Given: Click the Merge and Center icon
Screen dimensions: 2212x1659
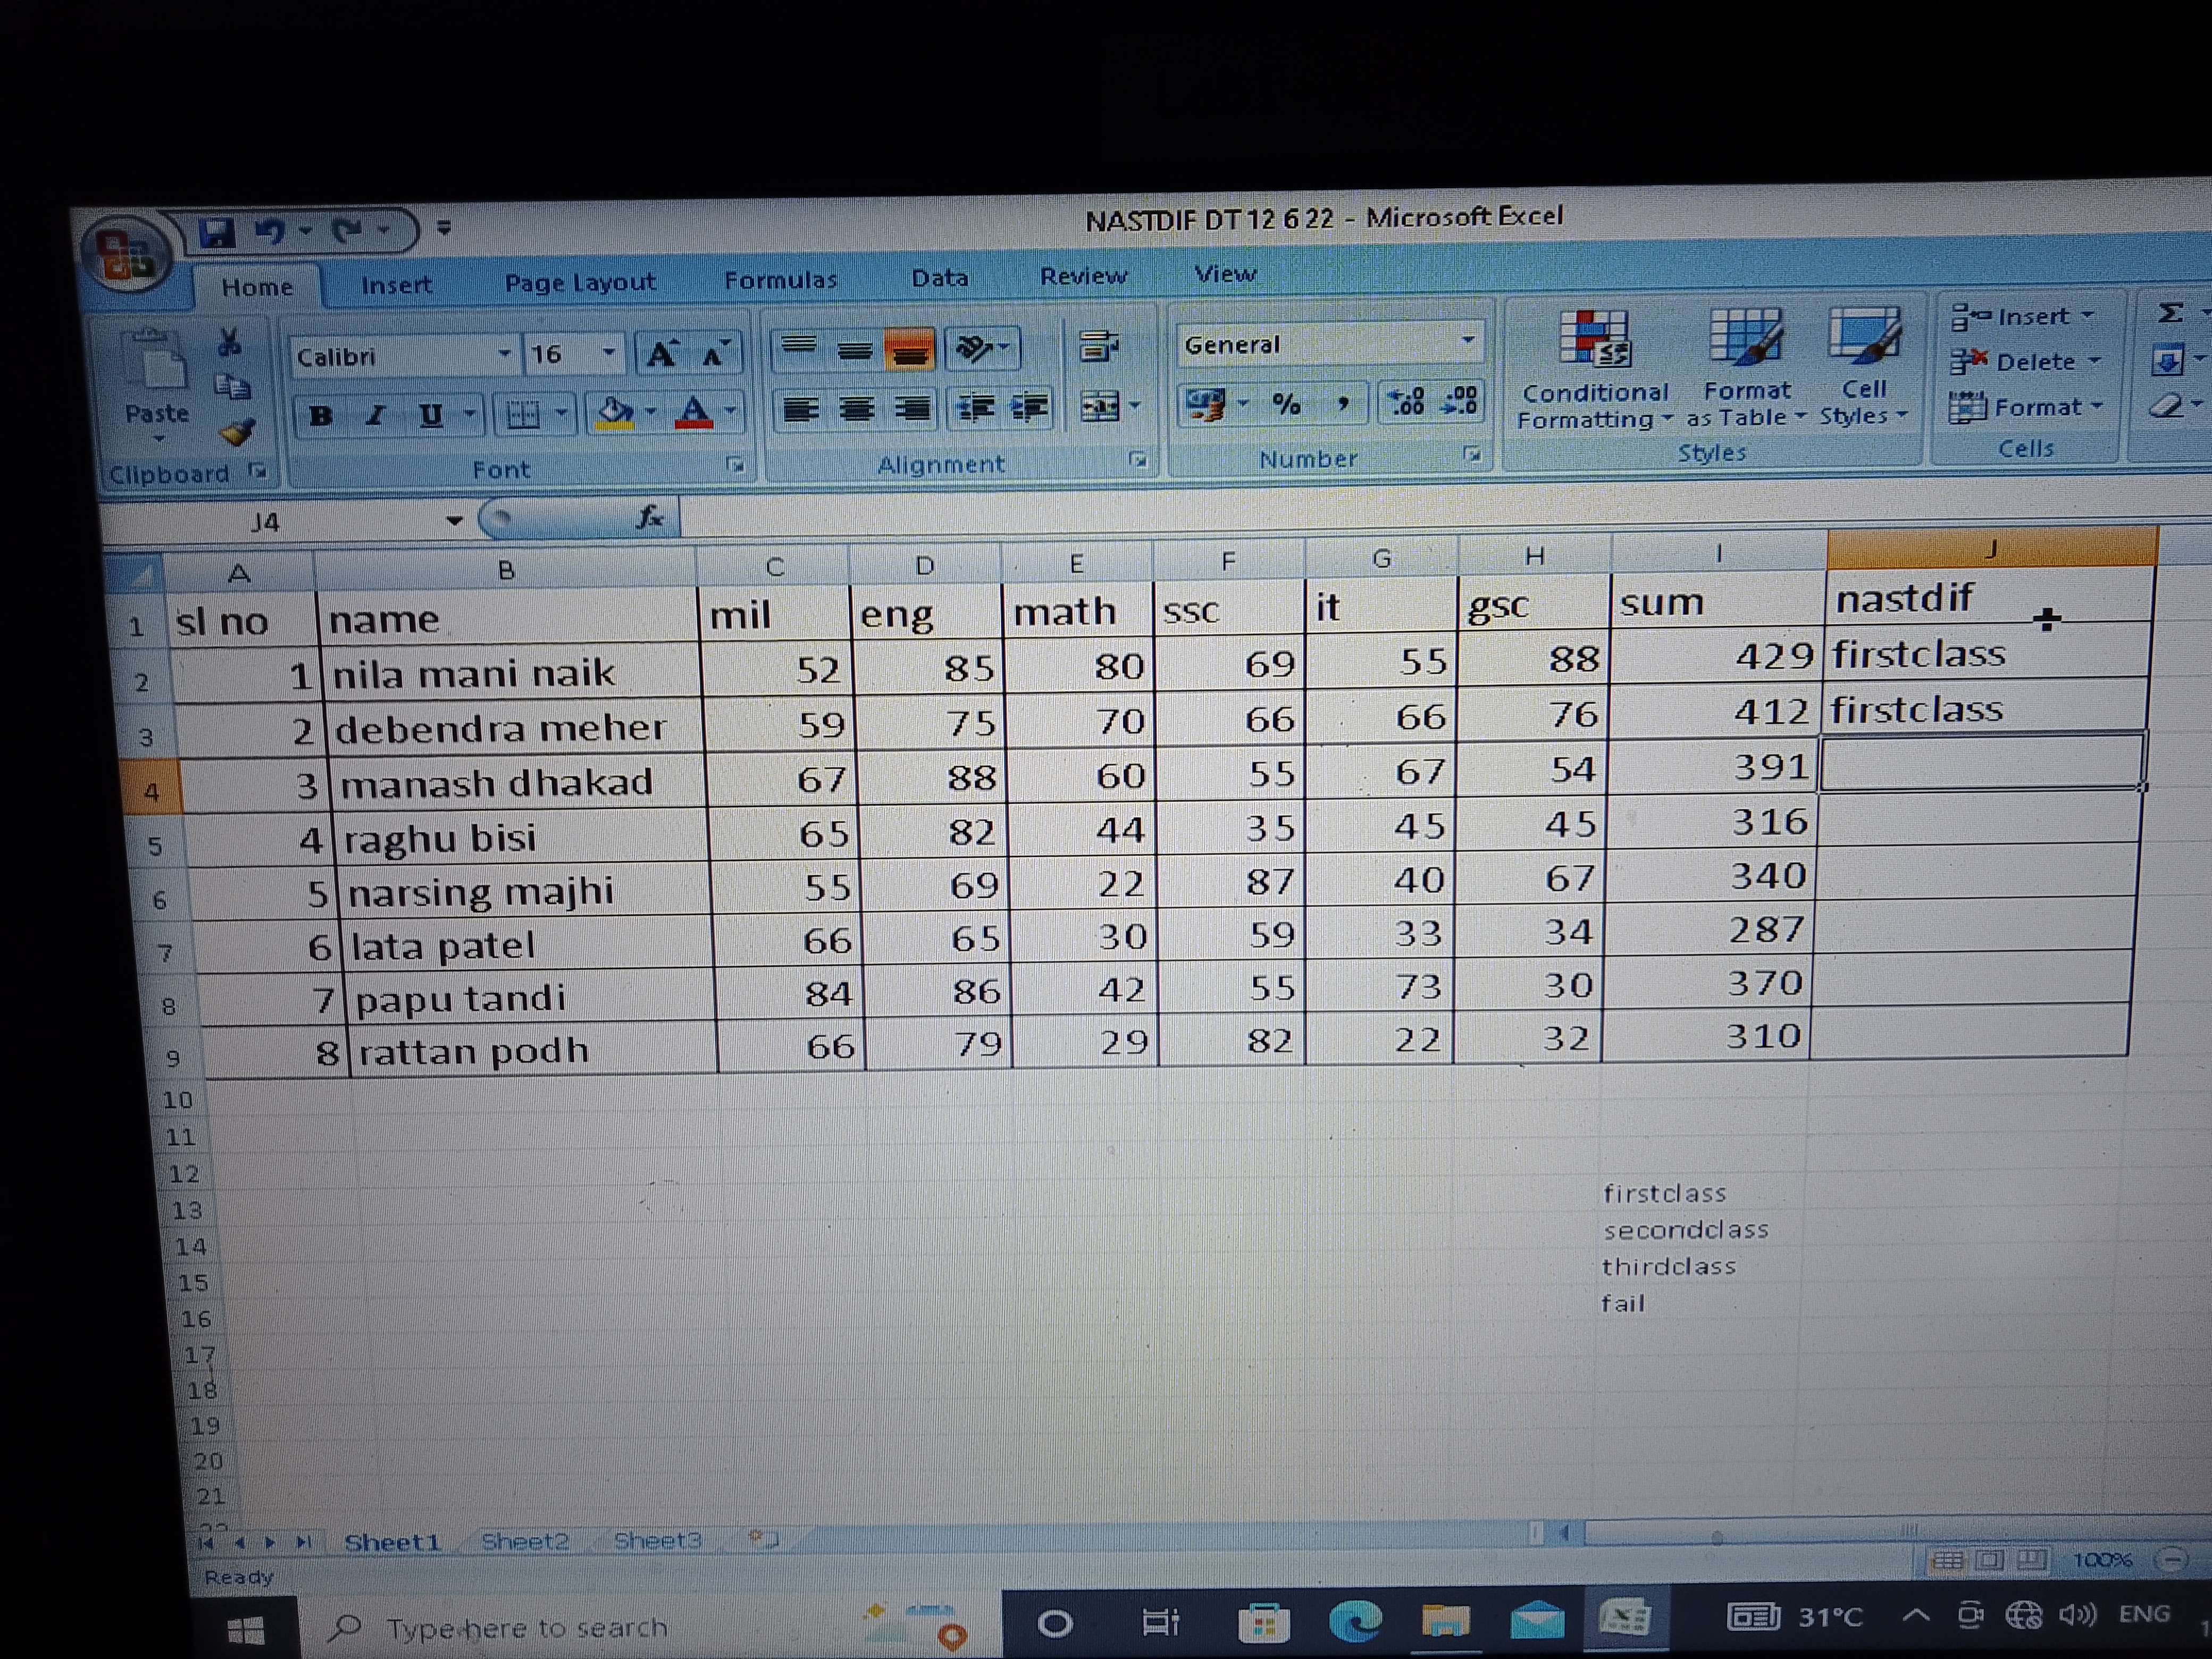Looking at the screenshot, I should point(1100,407).
